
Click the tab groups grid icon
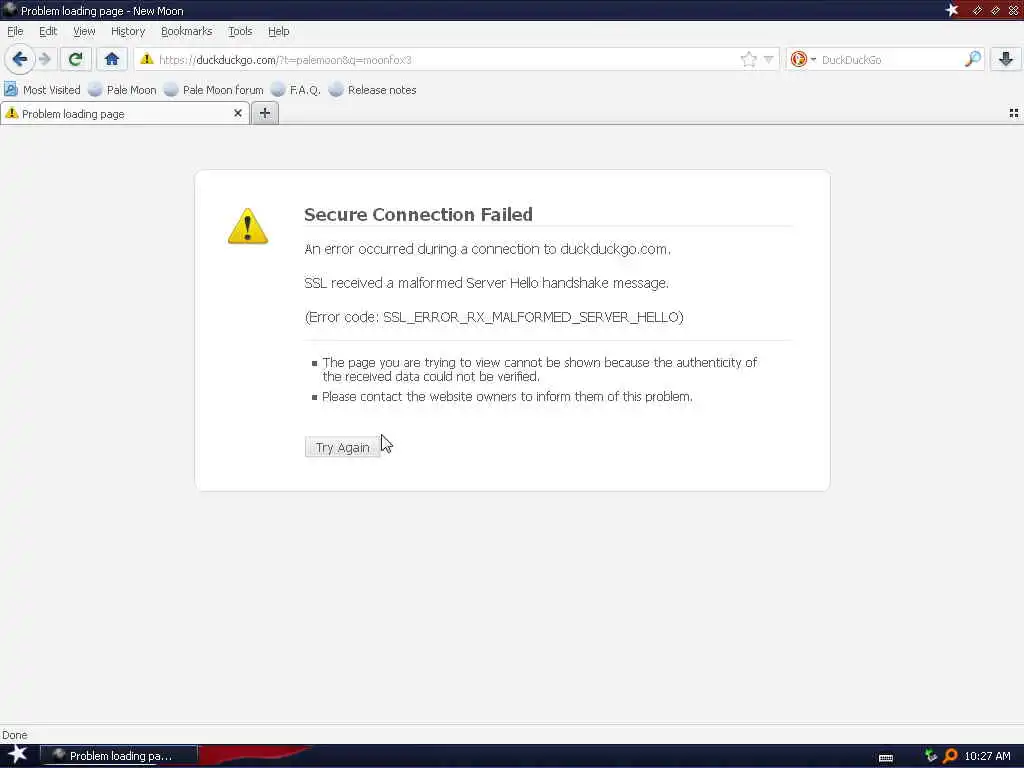click(x=1014, y=113)
